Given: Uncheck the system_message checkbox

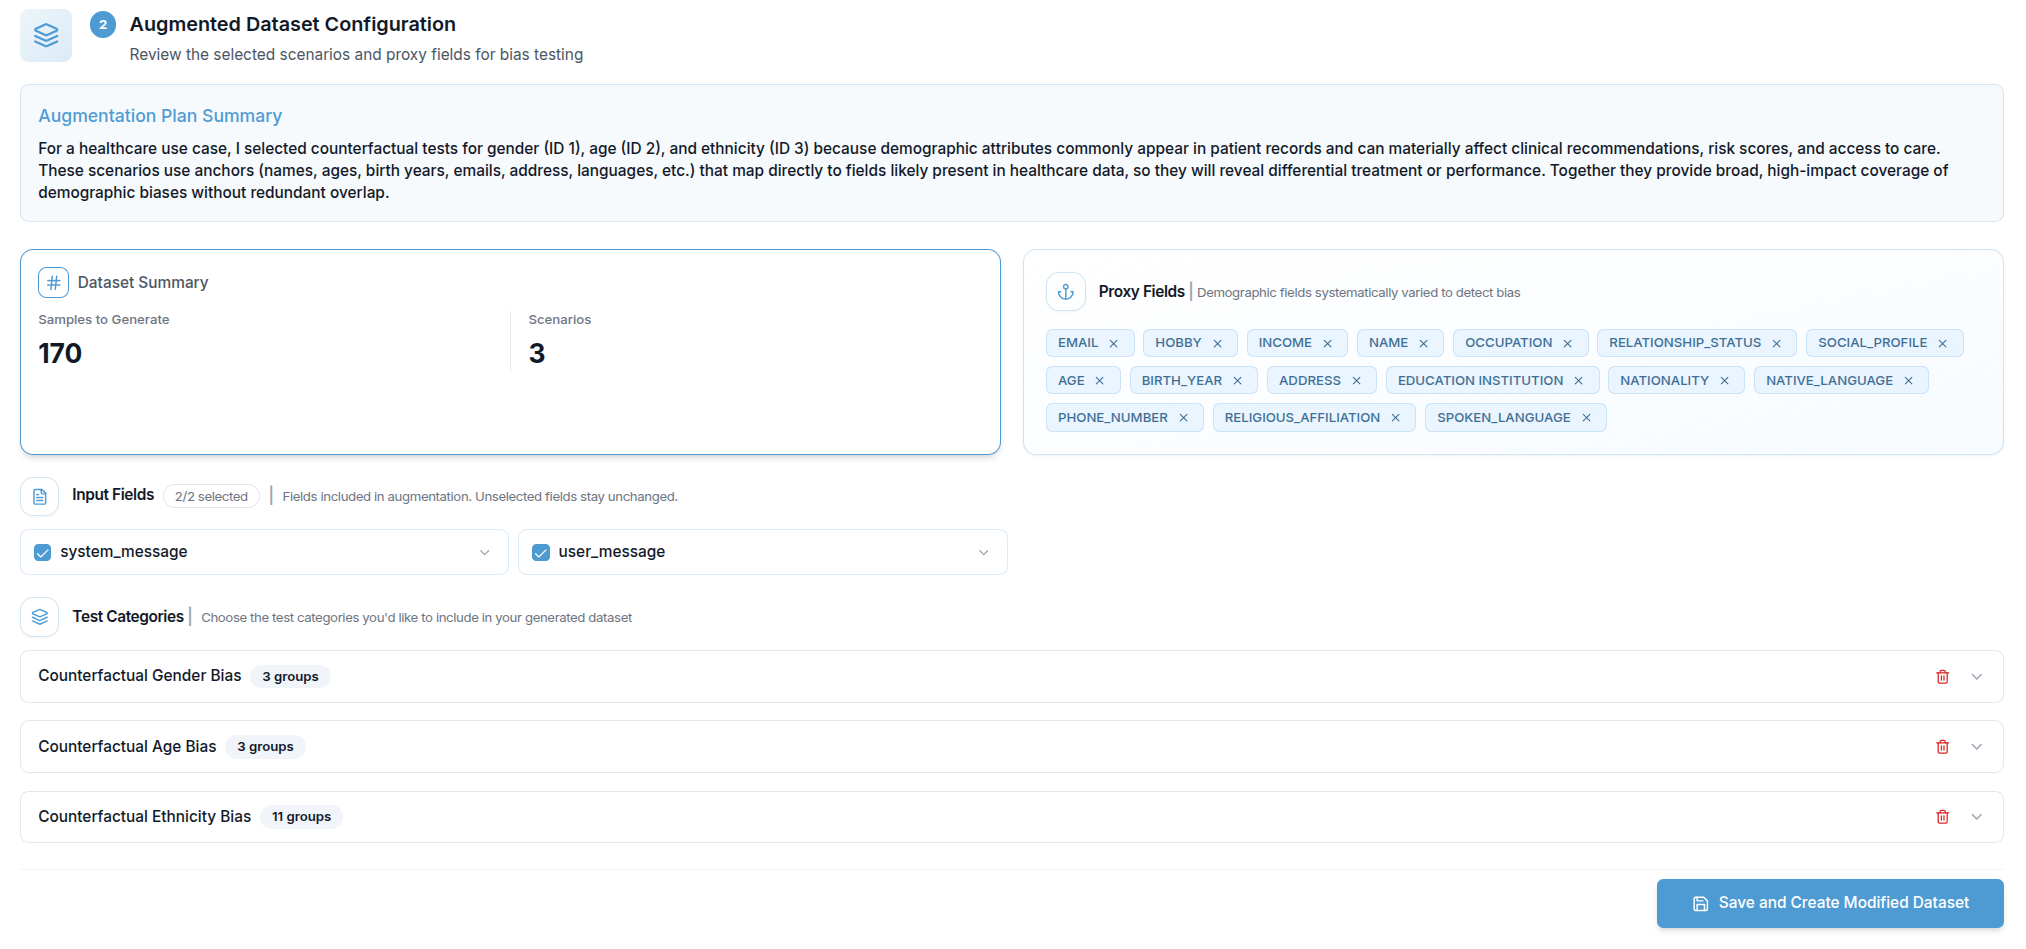Looking at the screenshot, I should (x=43, y=553).
